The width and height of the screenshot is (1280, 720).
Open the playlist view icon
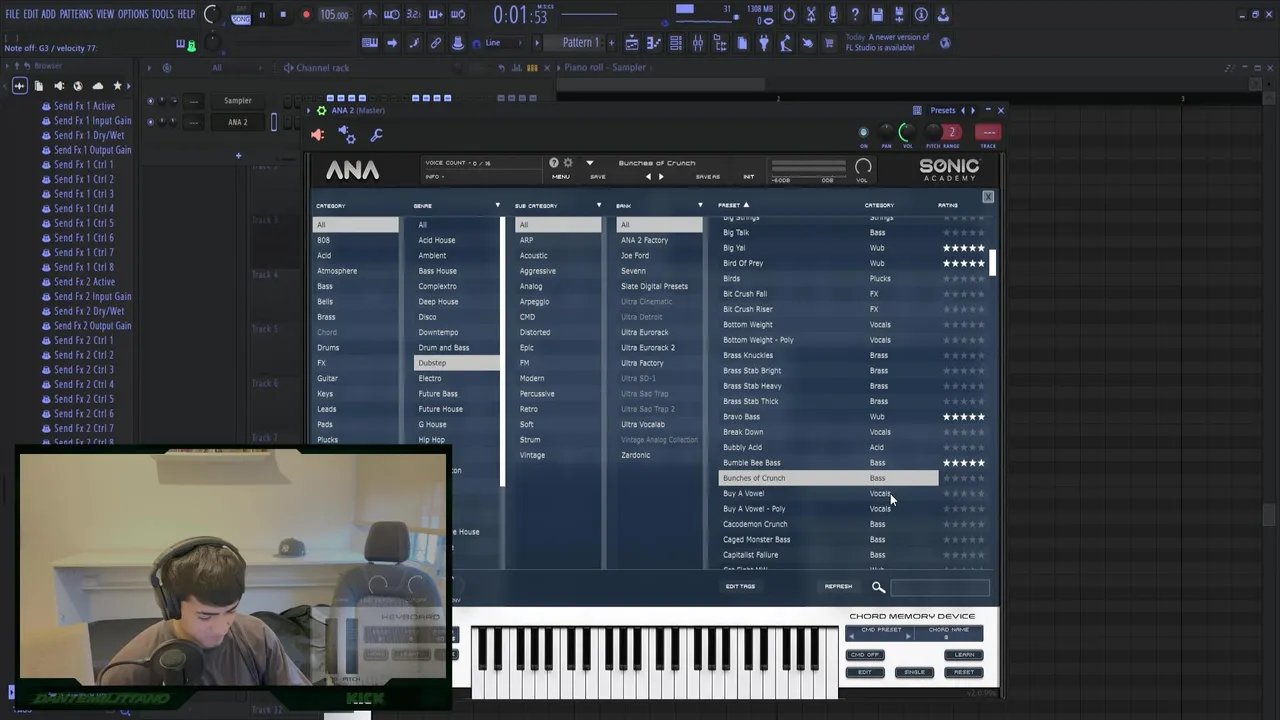632,43
